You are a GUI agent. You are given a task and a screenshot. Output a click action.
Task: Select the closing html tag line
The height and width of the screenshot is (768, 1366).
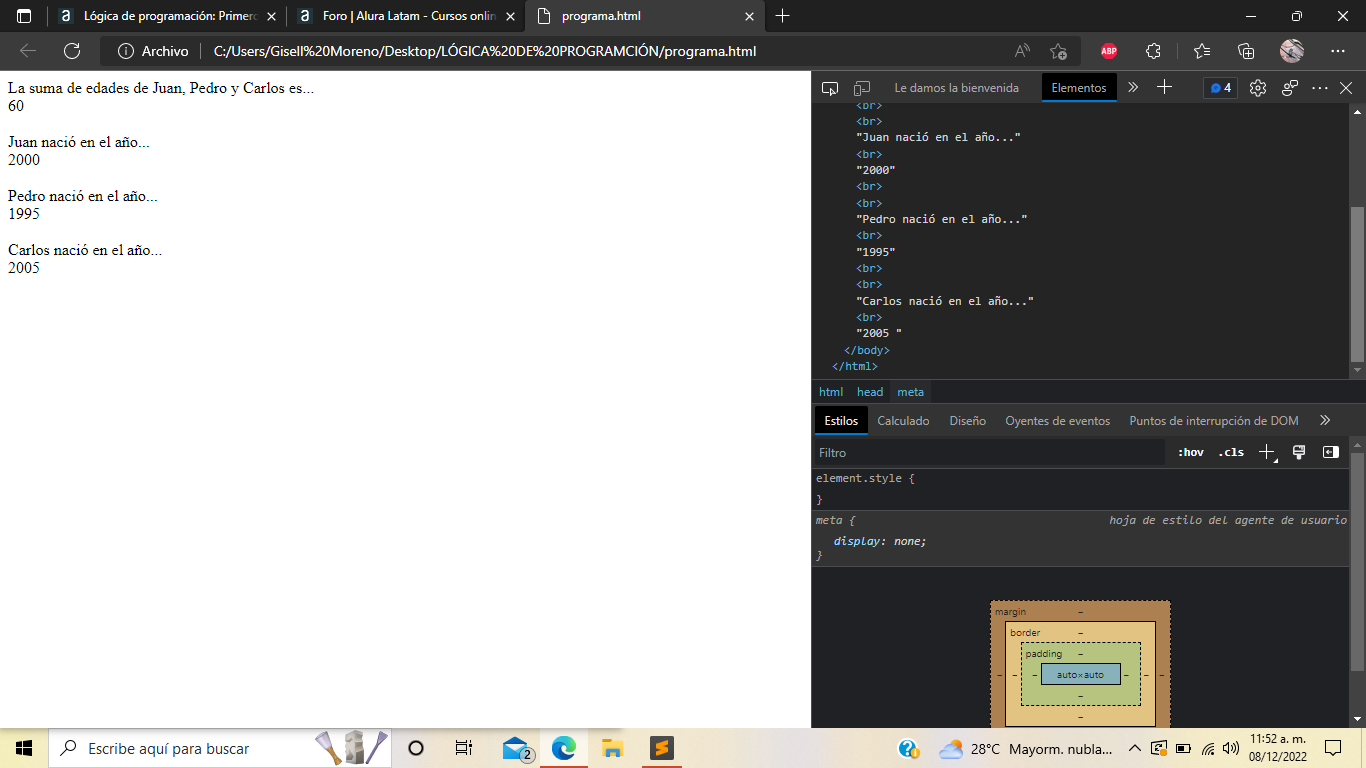[x=855, y=366]
